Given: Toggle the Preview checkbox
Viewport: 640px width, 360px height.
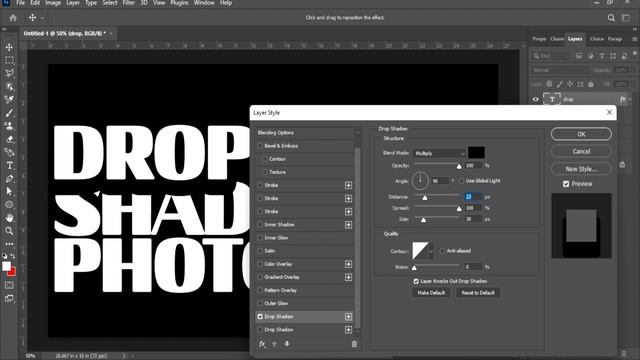Looking at the screenshot, I should click(566, 184).
